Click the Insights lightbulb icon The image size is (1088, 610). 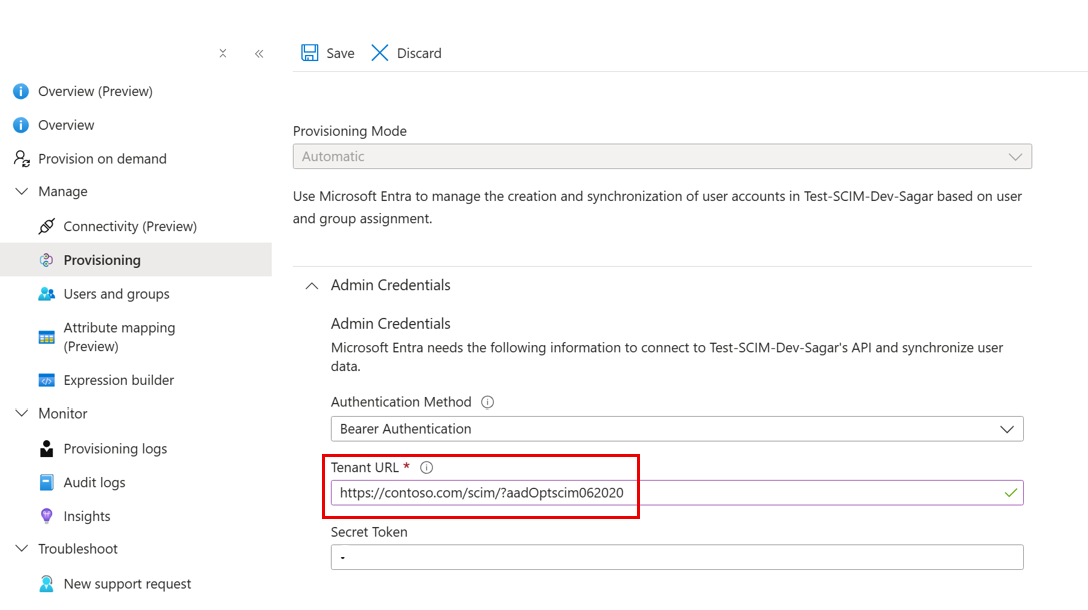point(46,516)
